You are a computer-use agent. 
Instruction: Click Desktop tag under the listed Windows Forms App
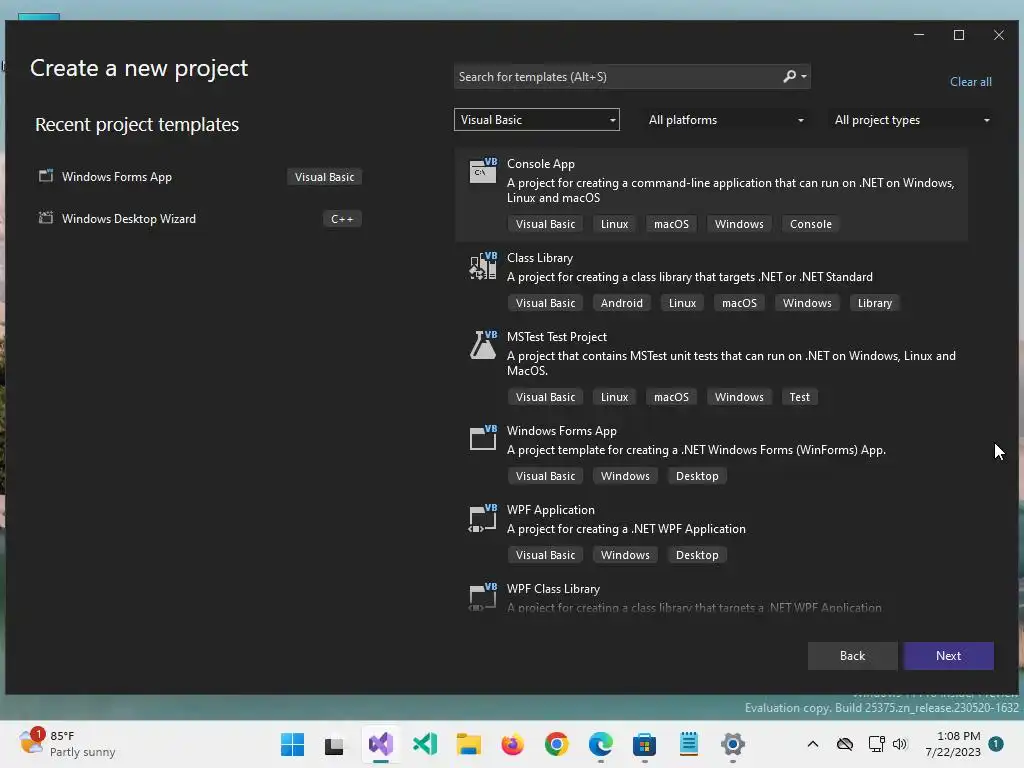(x=697, y=476)
